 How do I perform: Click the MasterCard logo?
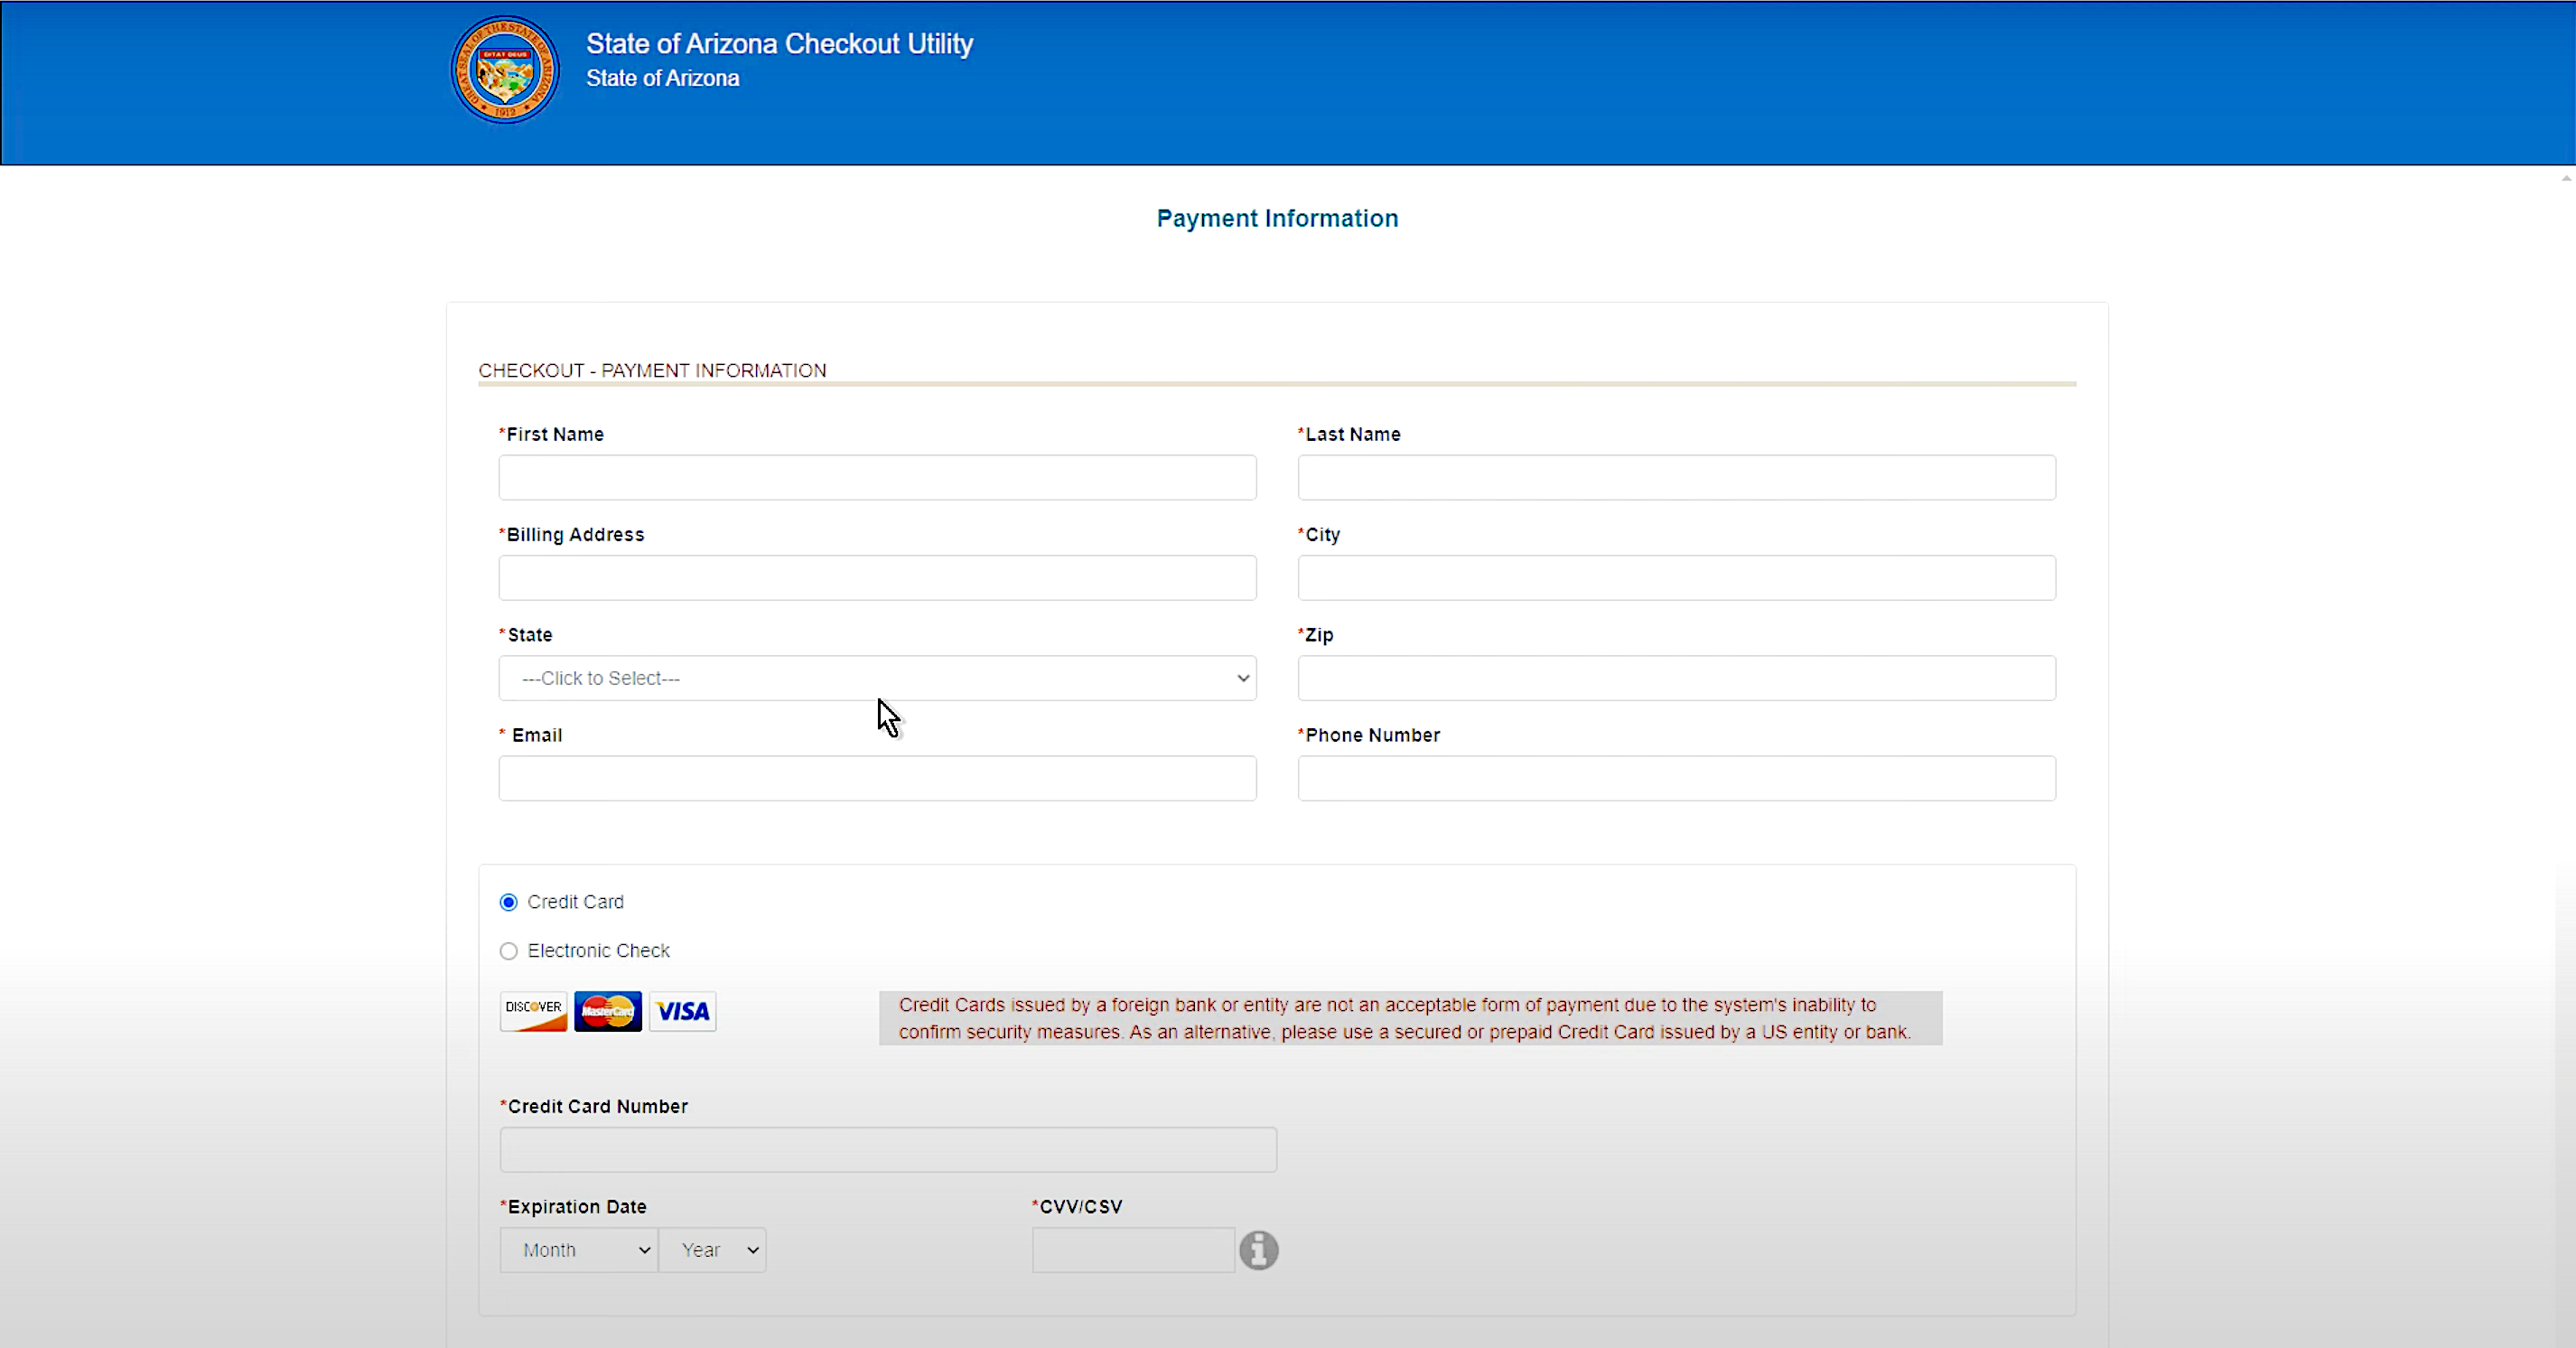608,1011
